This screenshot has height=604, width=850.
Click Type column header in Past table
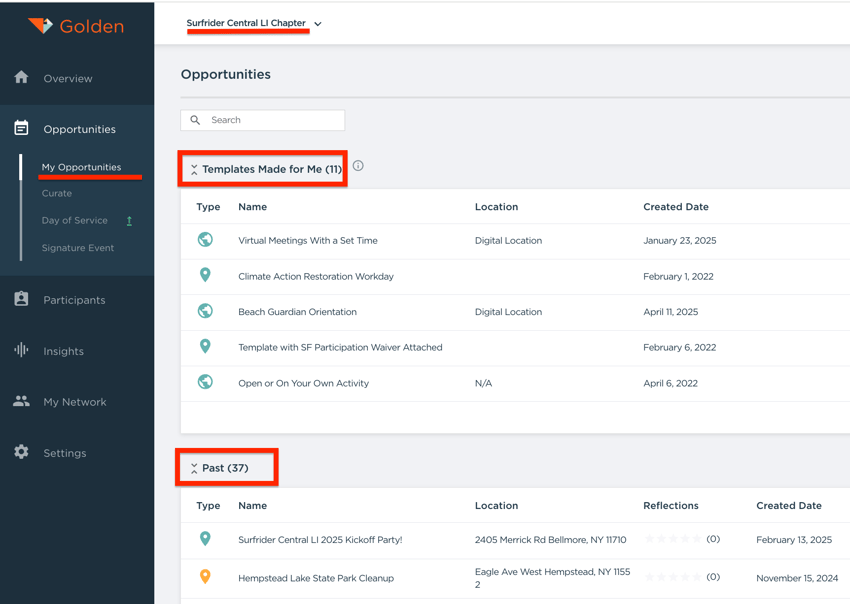[x=208, y=505]
